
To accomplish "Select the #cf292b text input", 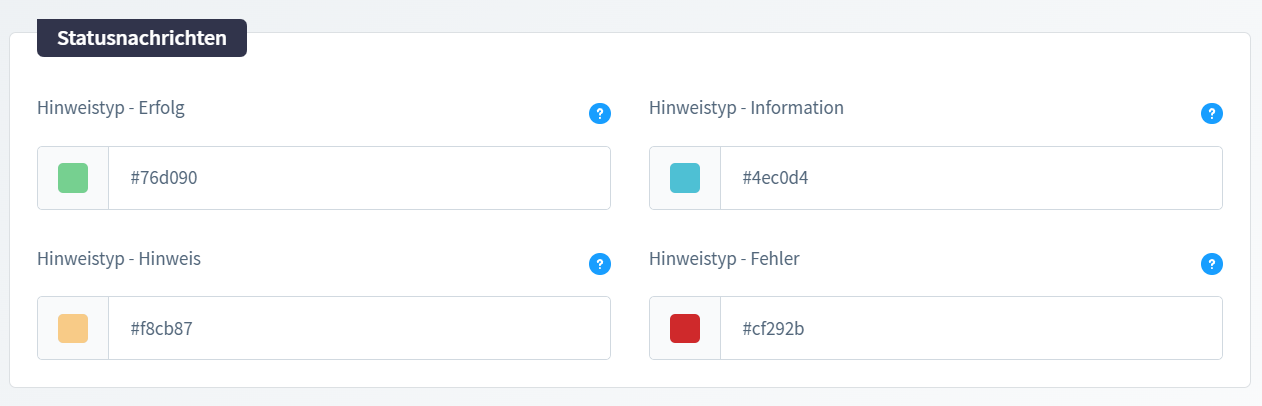I will pyautogui.click(x=971, y=328).
